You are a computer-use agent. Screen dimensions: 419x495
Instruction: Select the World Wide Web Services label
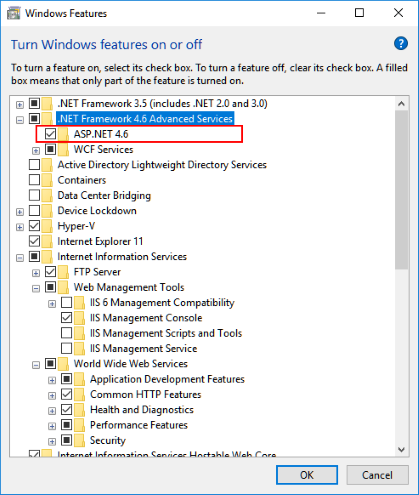pyautogui.click(x=131, y=364)
